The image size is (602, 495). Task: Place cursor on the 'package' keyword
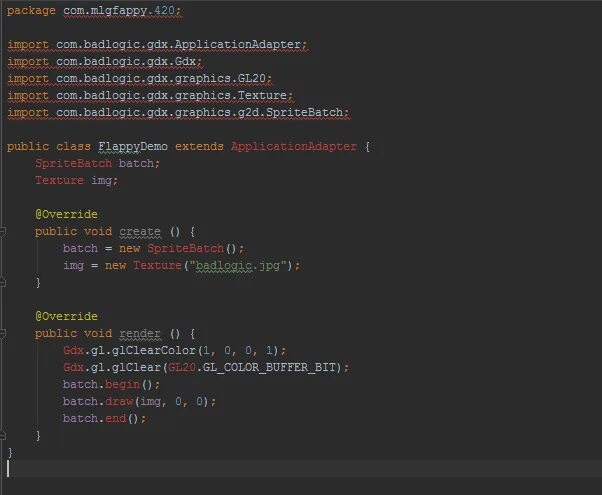click(x=31, y=10)
